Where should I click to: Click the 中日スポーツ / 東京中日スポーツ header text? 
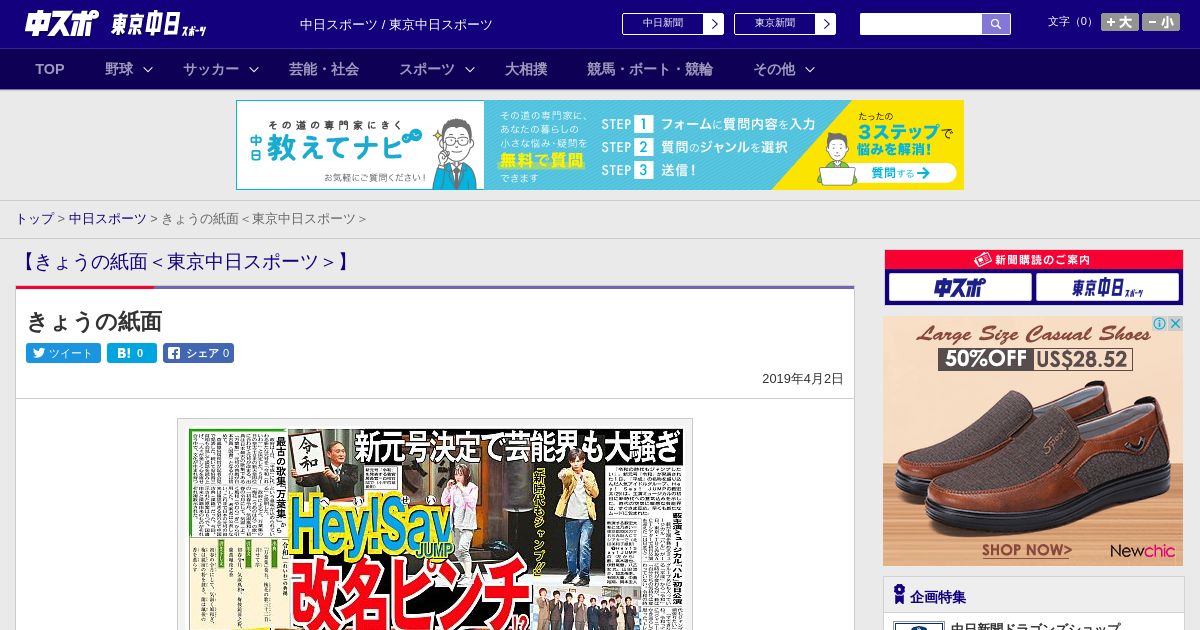click(396, 24)
